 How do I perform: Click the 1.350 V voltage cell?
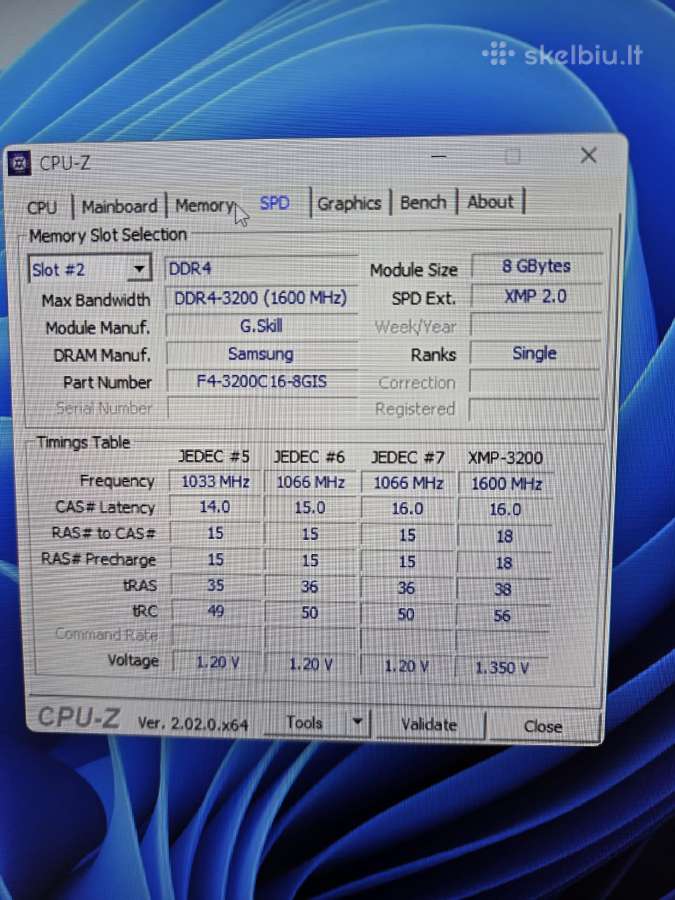click(x=502, y=668)
